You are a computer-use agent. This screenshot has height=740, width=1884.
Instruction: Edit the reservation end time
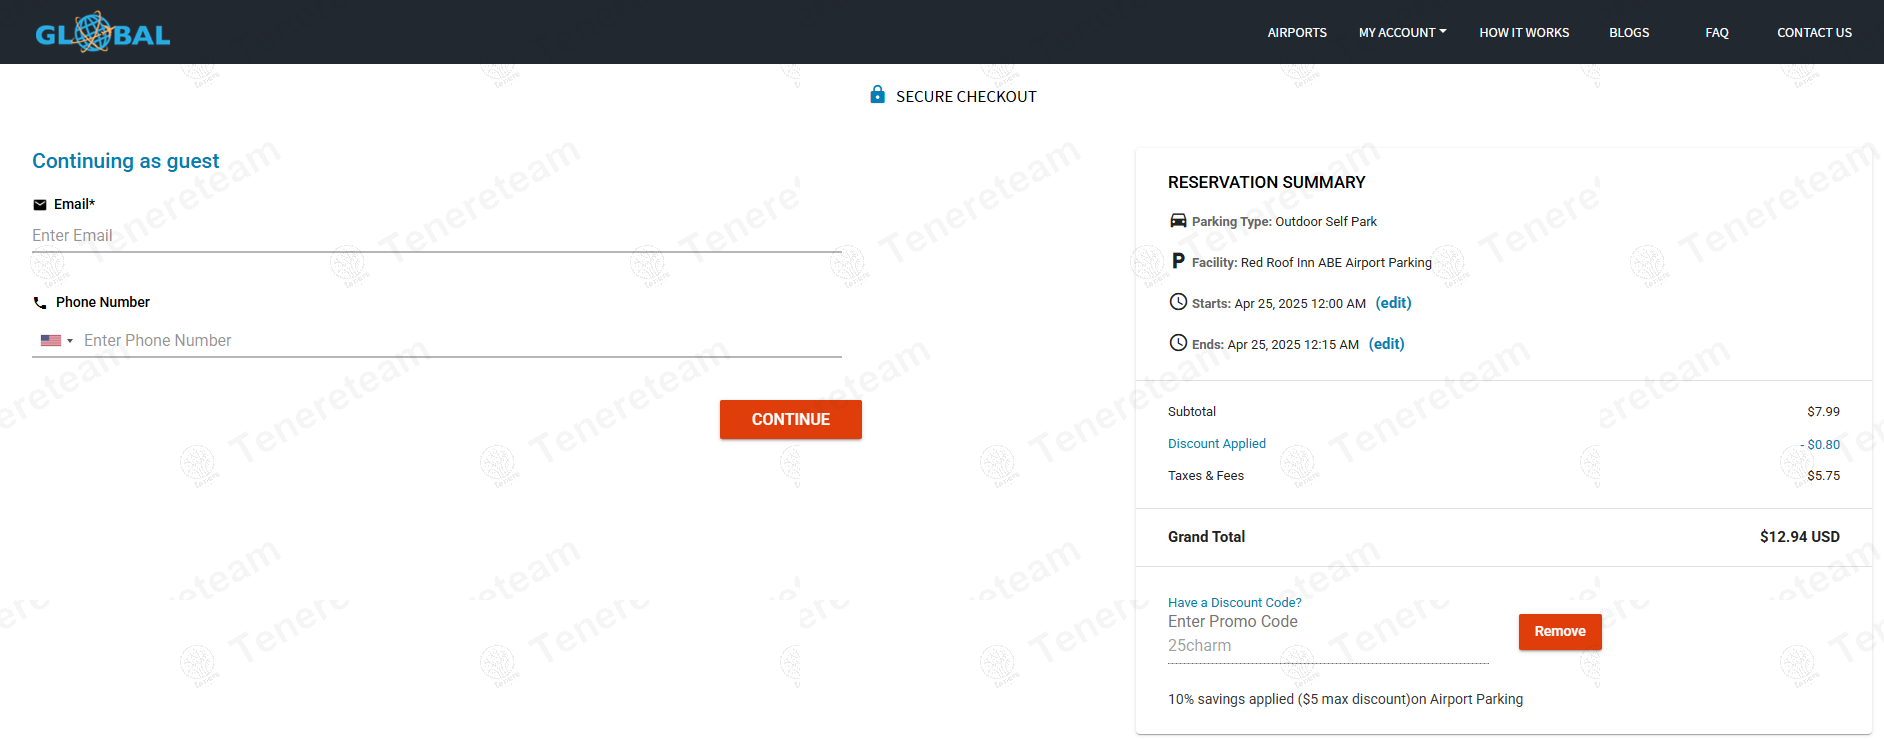tap(1386, 344)
